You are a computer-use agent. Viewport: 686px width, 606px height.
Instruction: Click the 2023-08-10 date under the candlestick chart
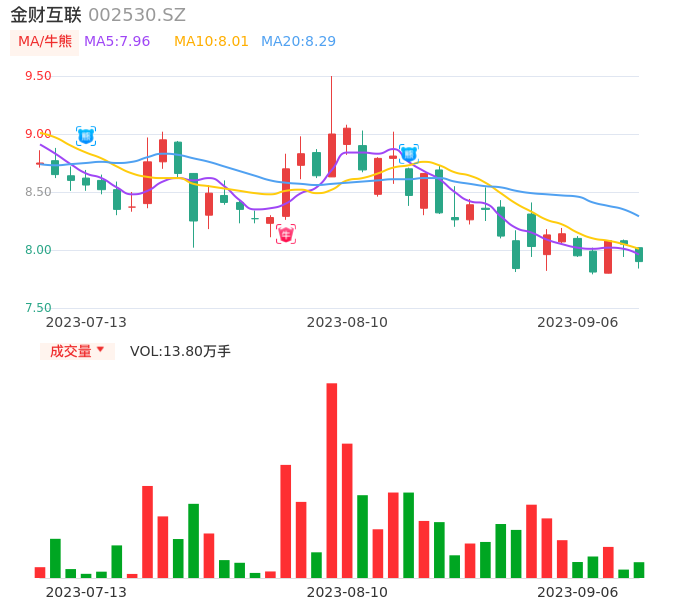[x=347, y=322]
